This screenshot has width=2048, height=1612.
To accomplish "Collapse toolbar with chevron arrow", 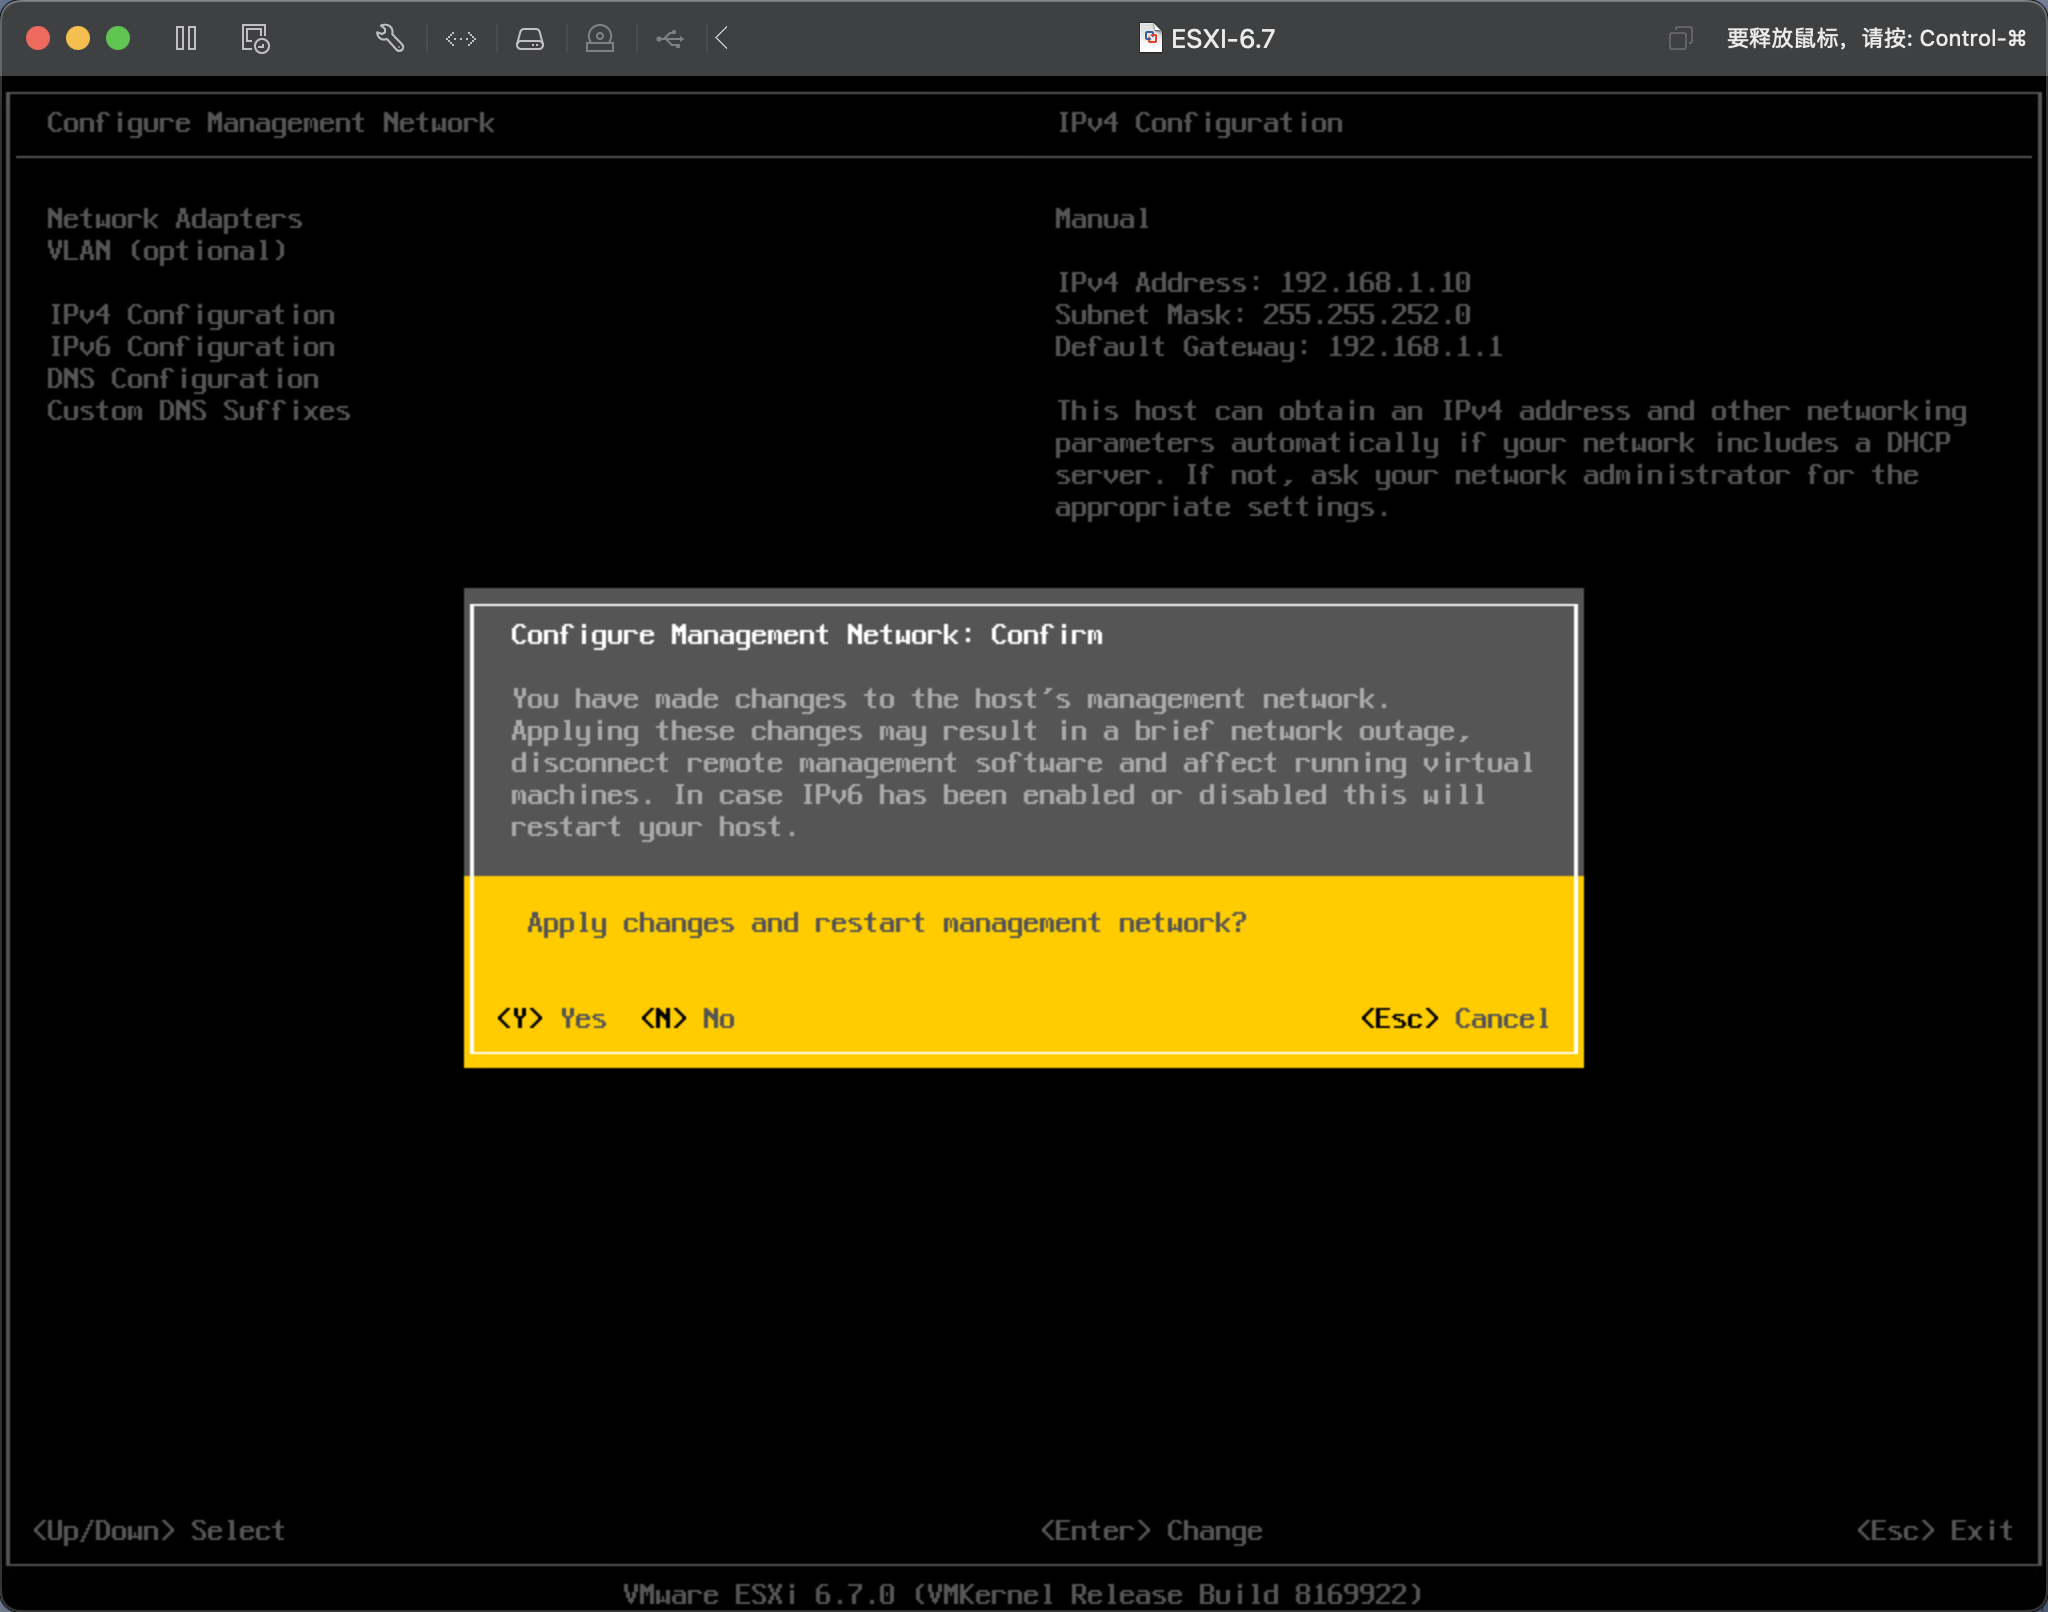I will (722, 39).
